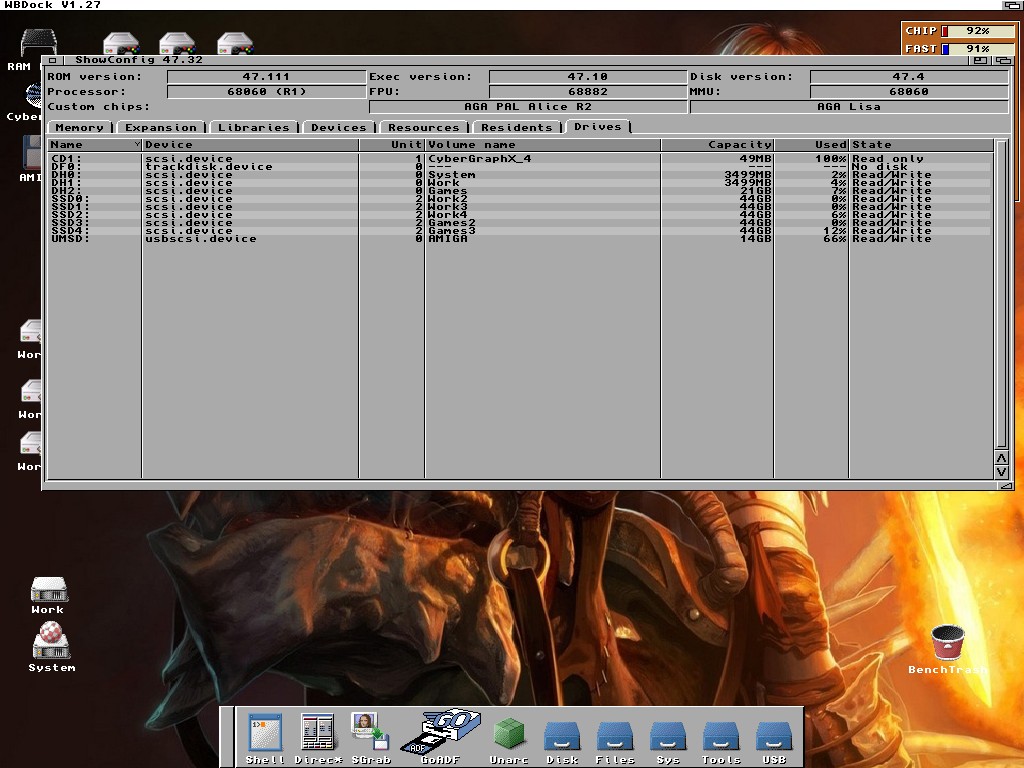Viewport: 1024px width, 768px height.
Task: Click the Games2 volume name in the list
Action: tap(452, 223)
